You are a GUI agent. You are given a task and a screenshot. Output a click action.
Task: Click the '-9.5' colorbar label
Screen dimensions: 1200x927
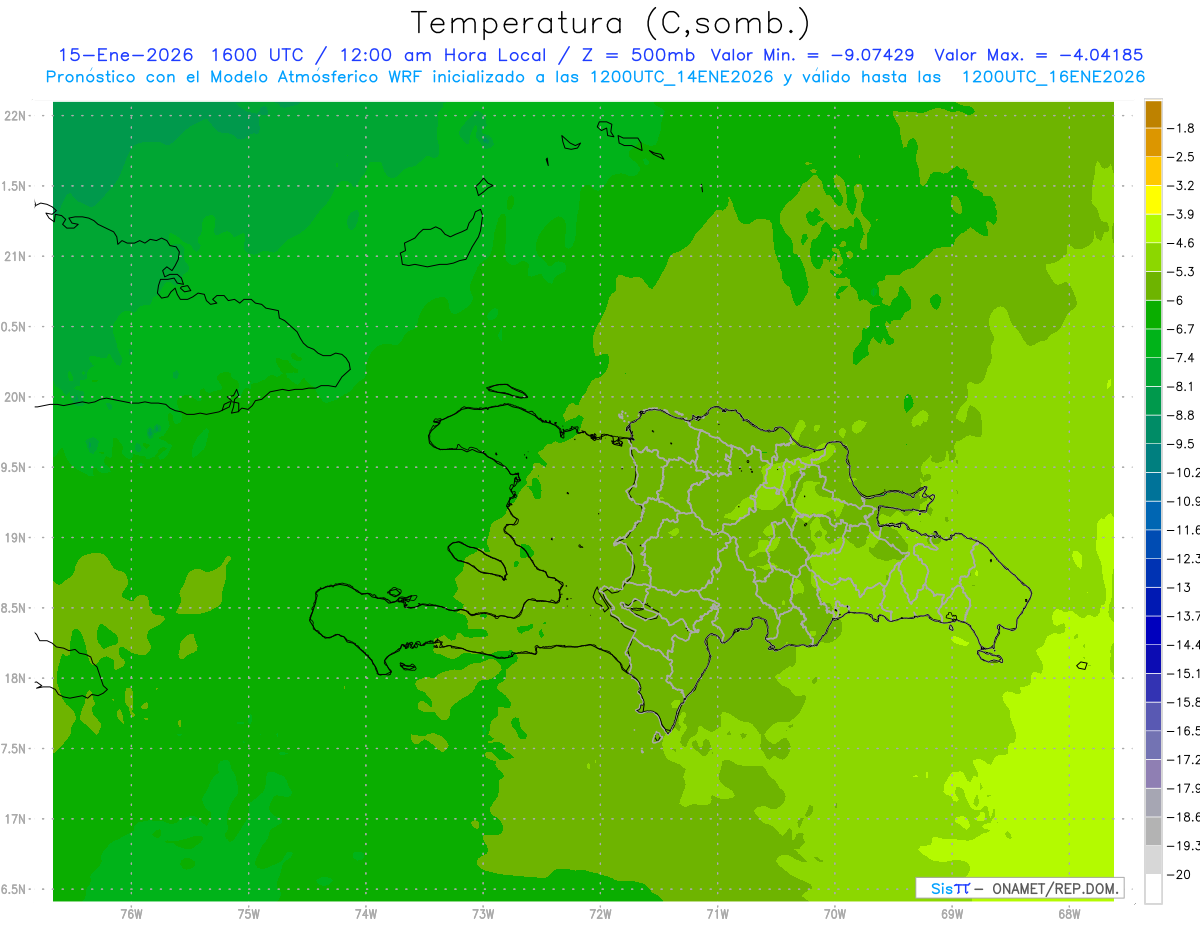pyautogui.click(x=1182, y=443)
